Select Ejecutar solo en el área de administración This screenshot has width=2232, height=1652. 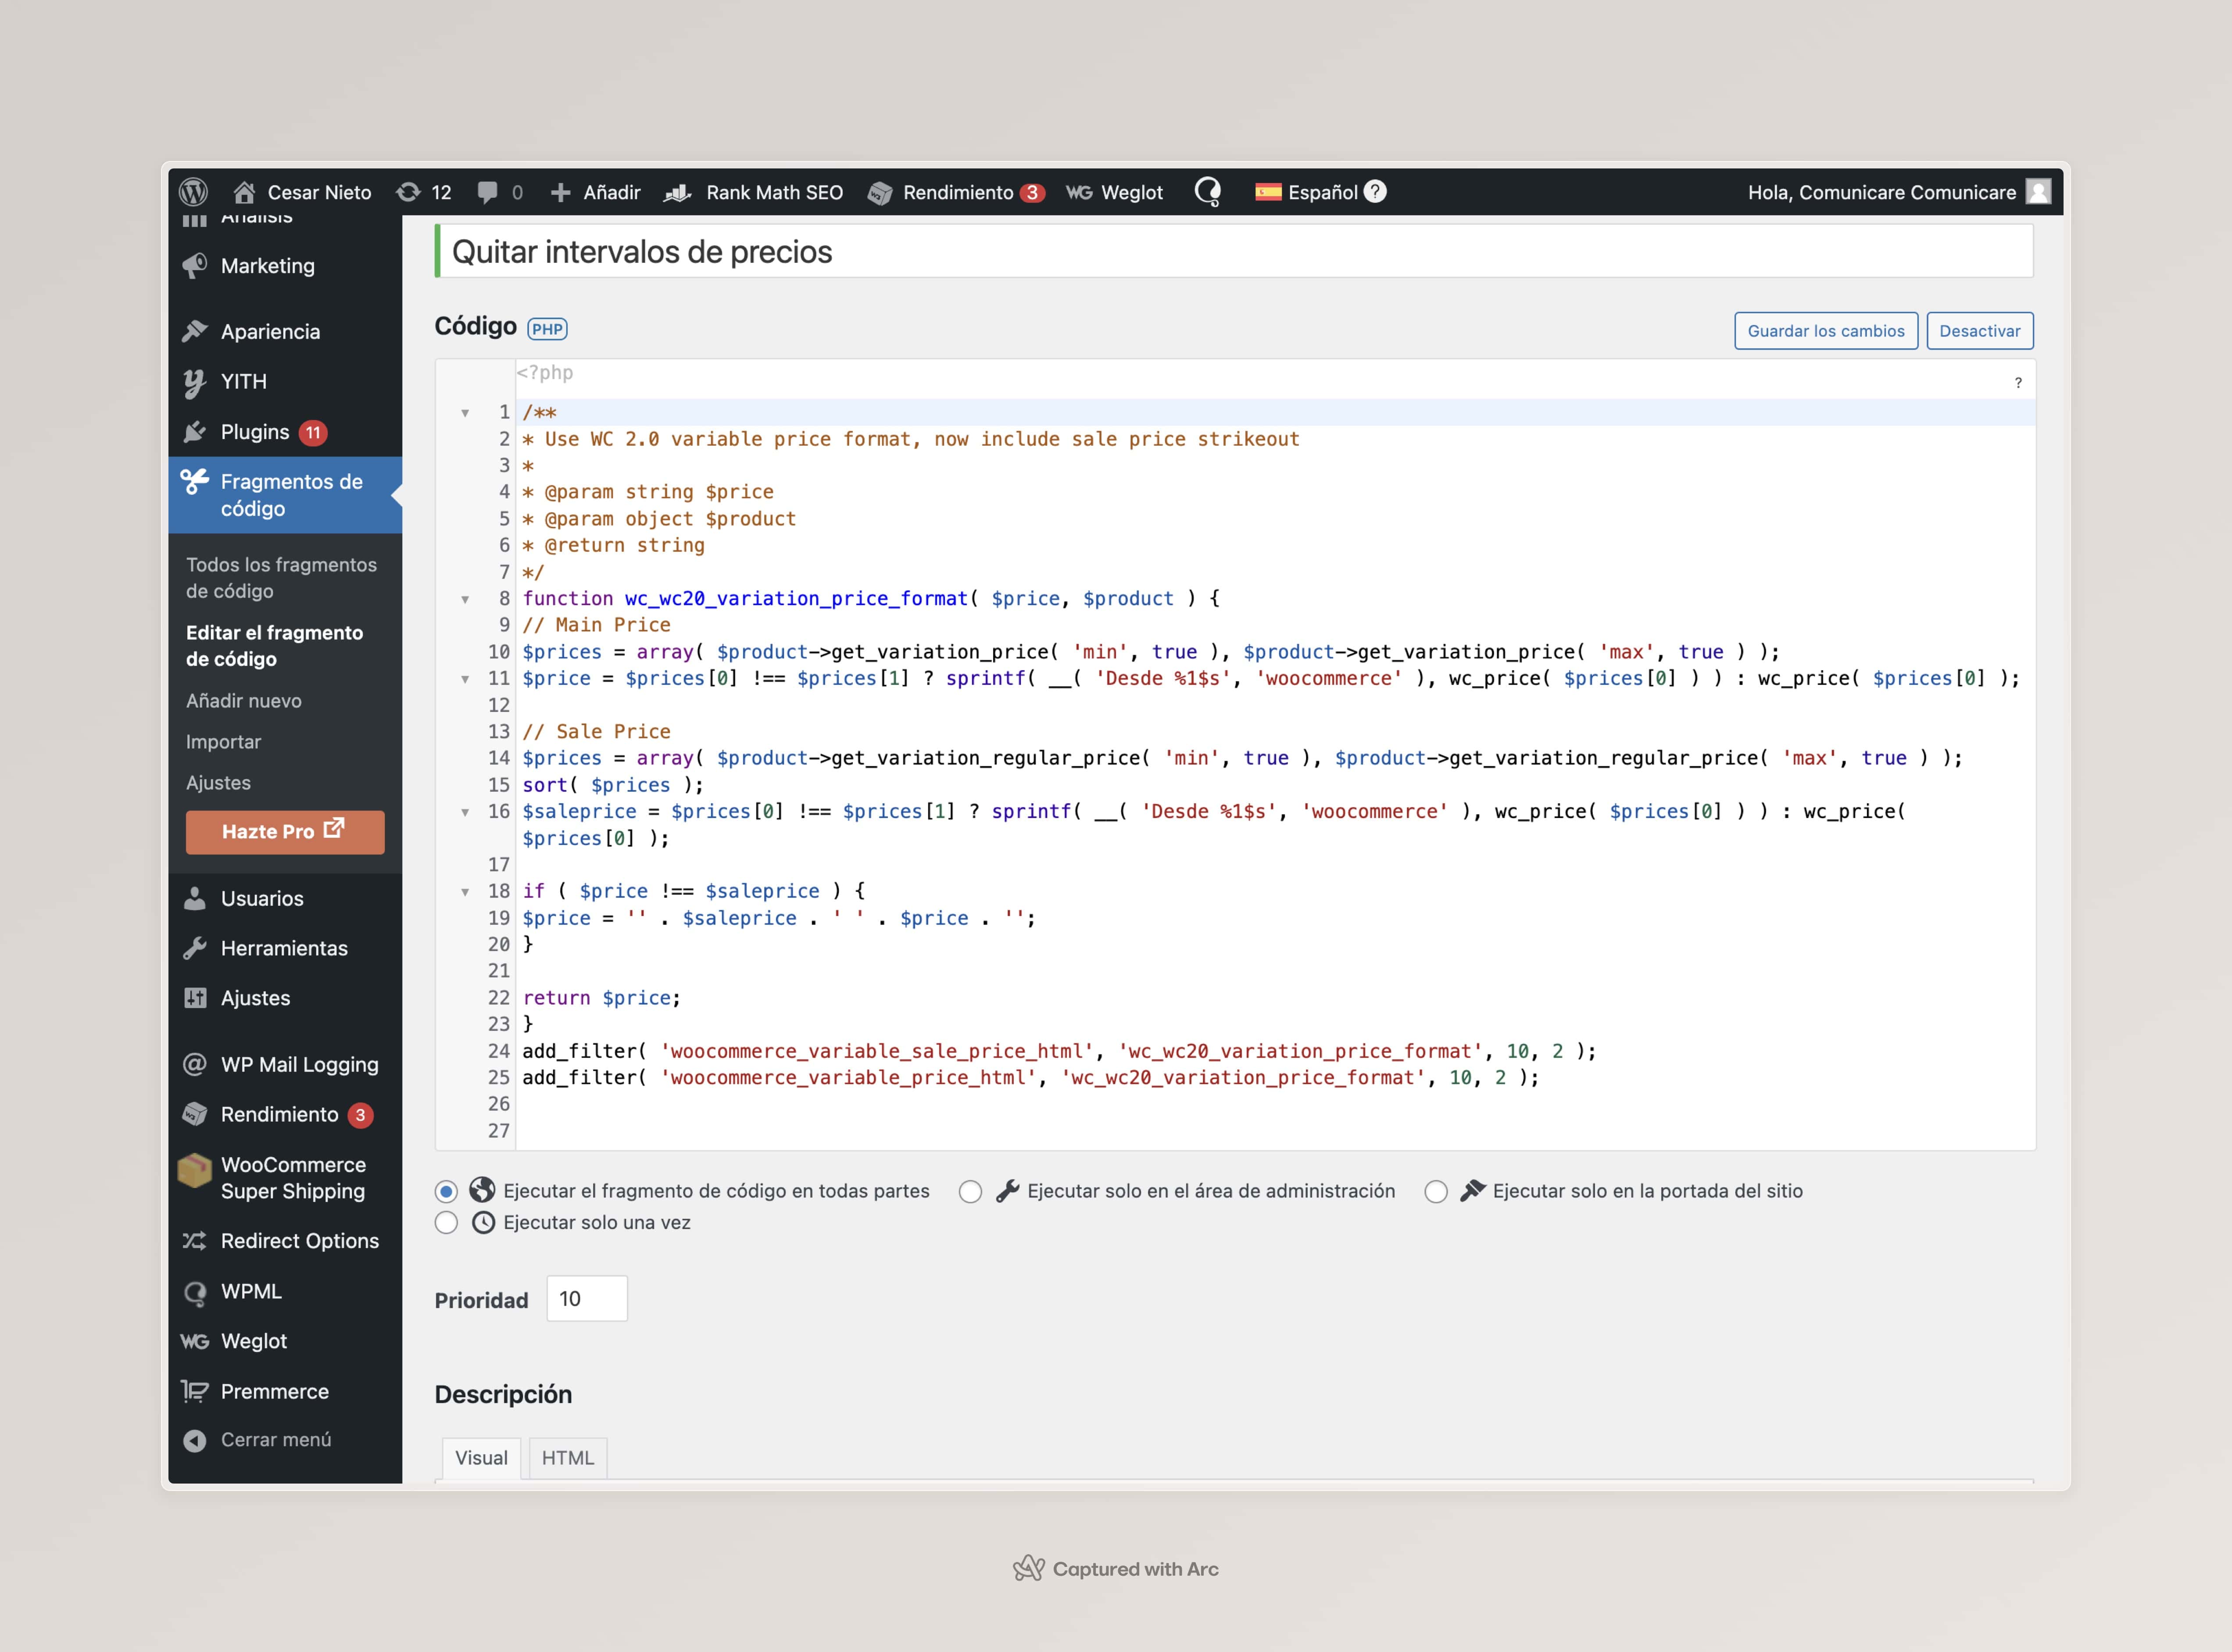(970, 1191)
